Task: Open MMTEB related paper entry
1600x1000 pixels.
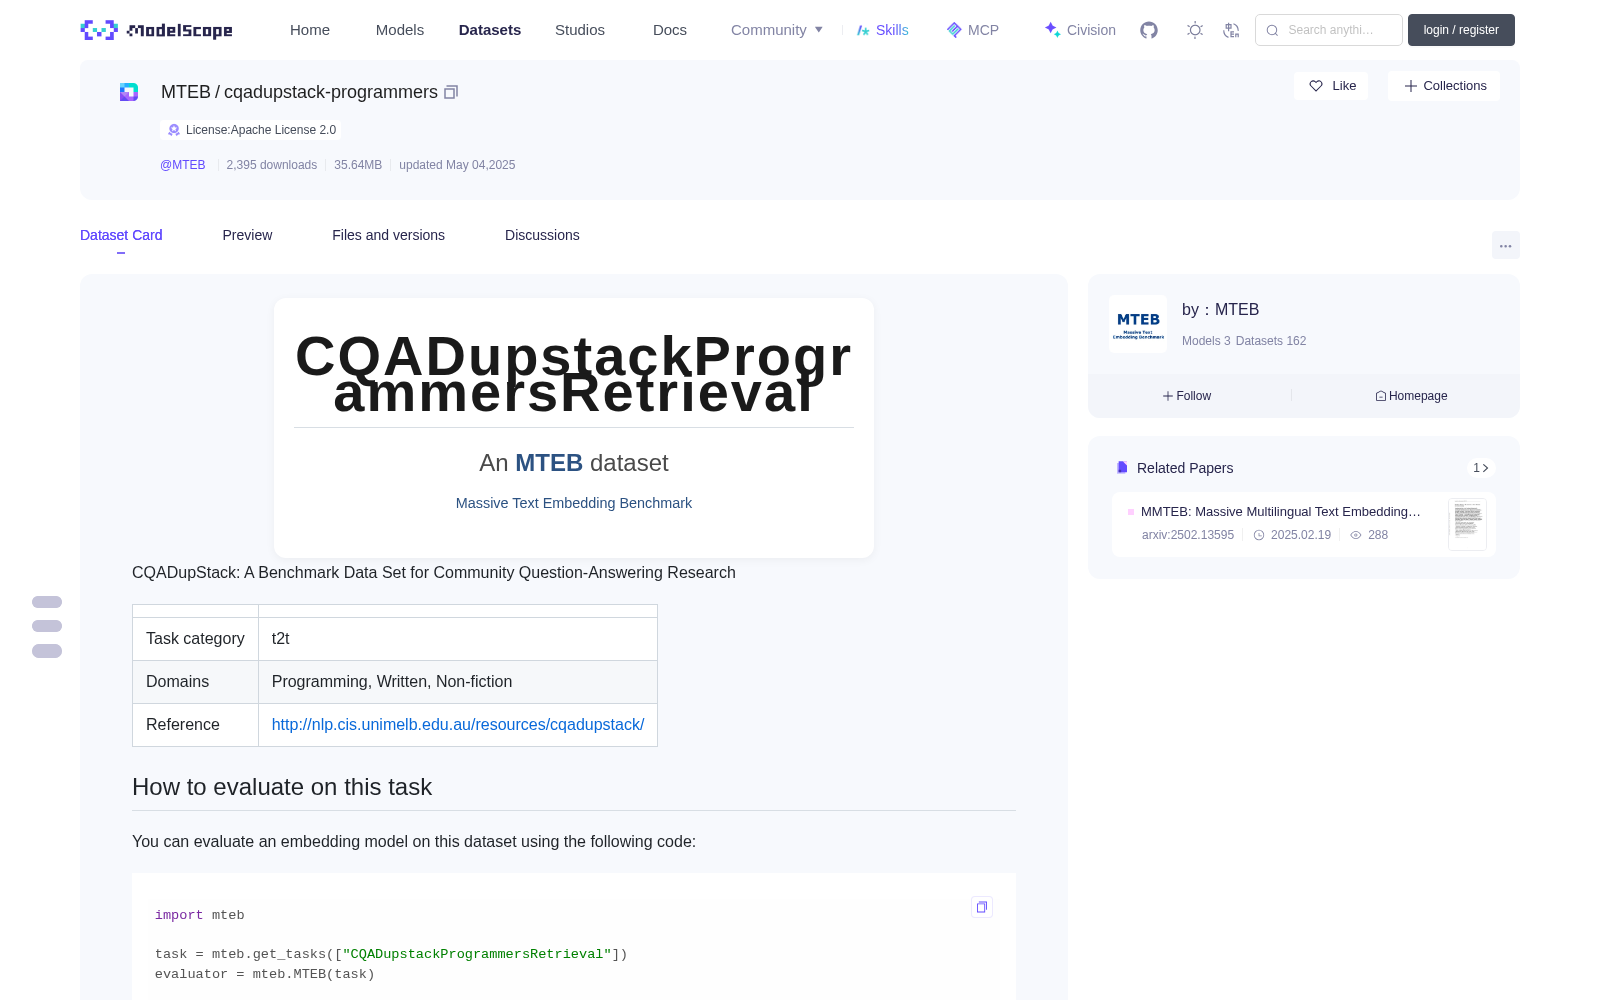Action: [1304, 524]
